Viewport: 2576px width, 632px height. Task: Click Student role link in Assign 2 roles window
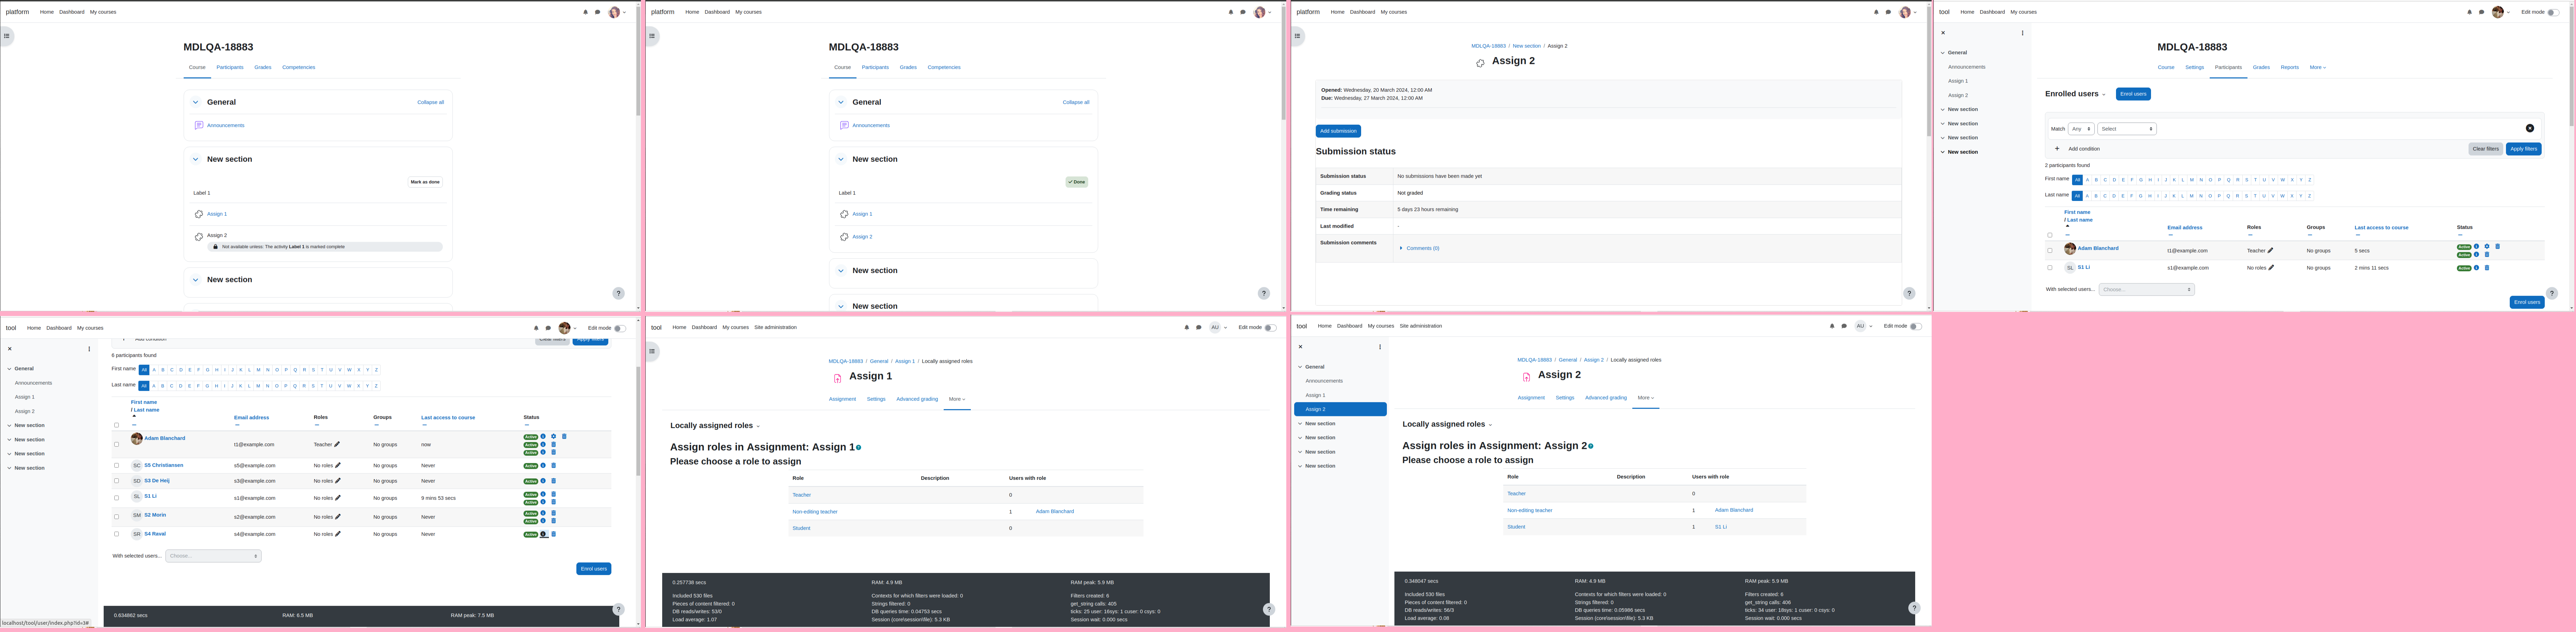pyautogui.click(x=1516, y=527)
